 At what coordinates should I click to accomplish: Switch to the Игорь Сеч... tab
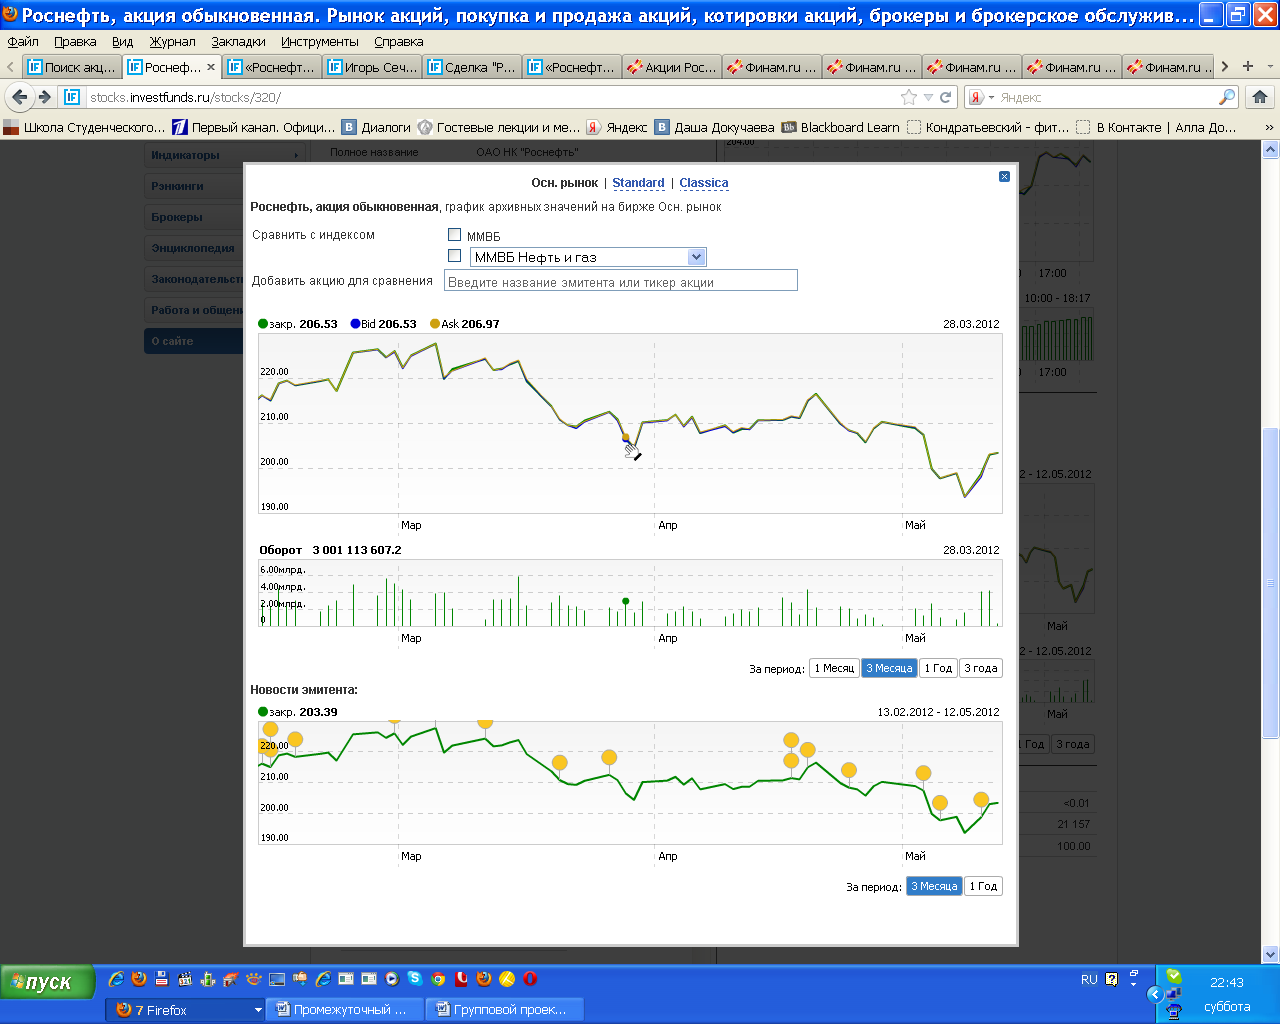(372, 67)
